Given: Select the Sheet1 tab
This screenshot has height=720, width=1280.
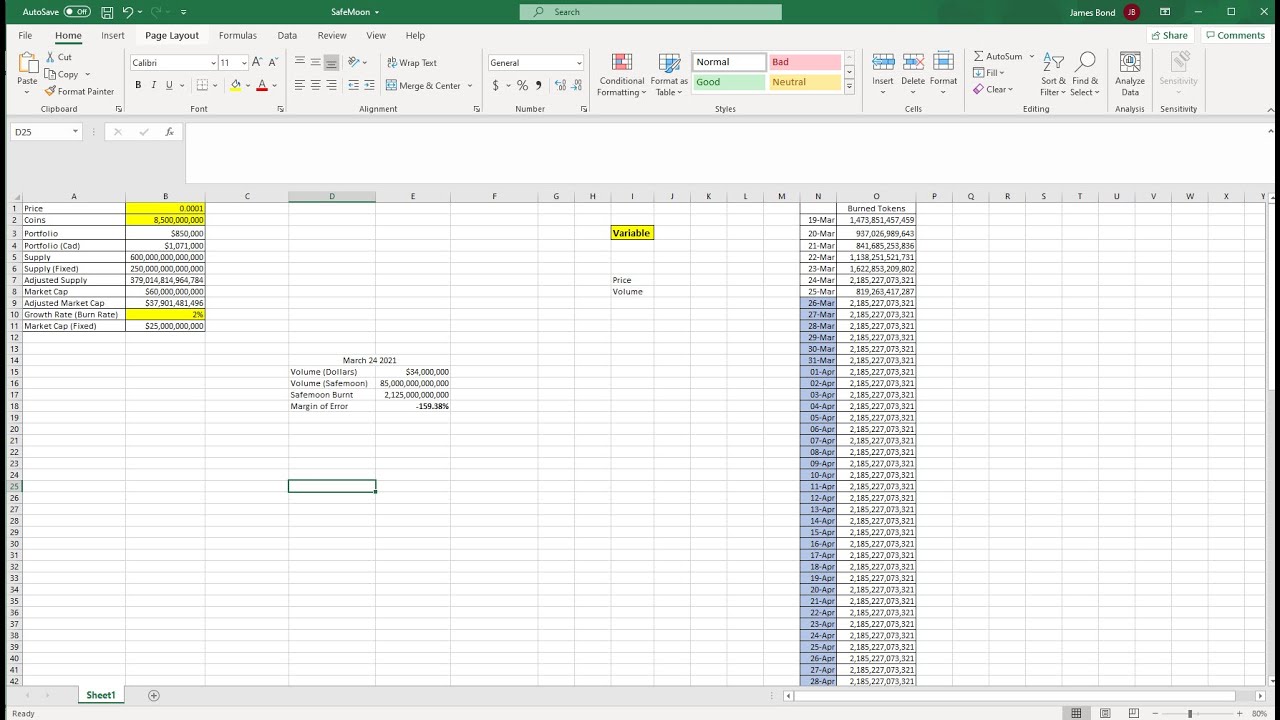Looking at the screenshot, I should [100, 695].
